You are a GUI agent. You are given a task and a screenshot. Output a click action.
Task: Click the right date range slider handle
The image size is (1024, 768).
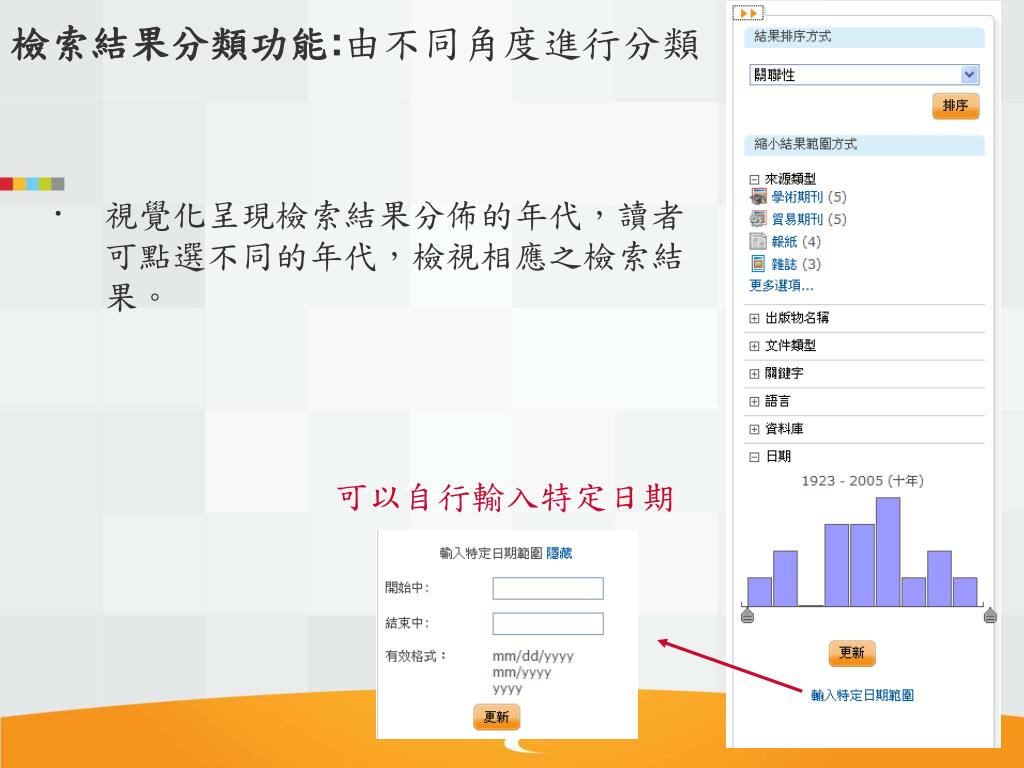[x=990, y=615]
